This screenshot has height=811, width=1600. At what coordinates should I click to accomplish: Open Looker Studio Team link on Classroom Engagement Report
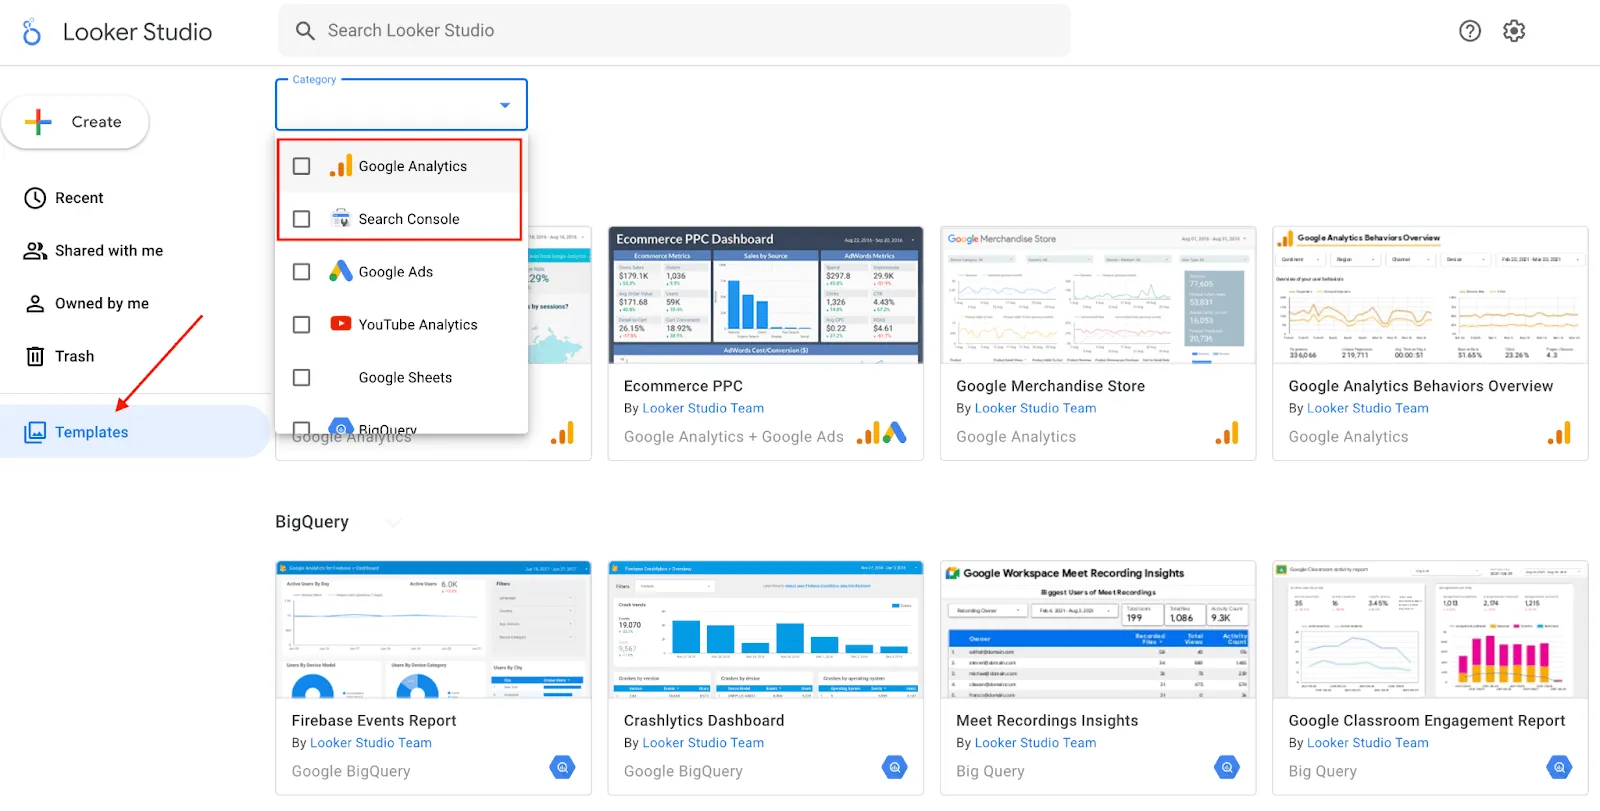point(1367,743)
